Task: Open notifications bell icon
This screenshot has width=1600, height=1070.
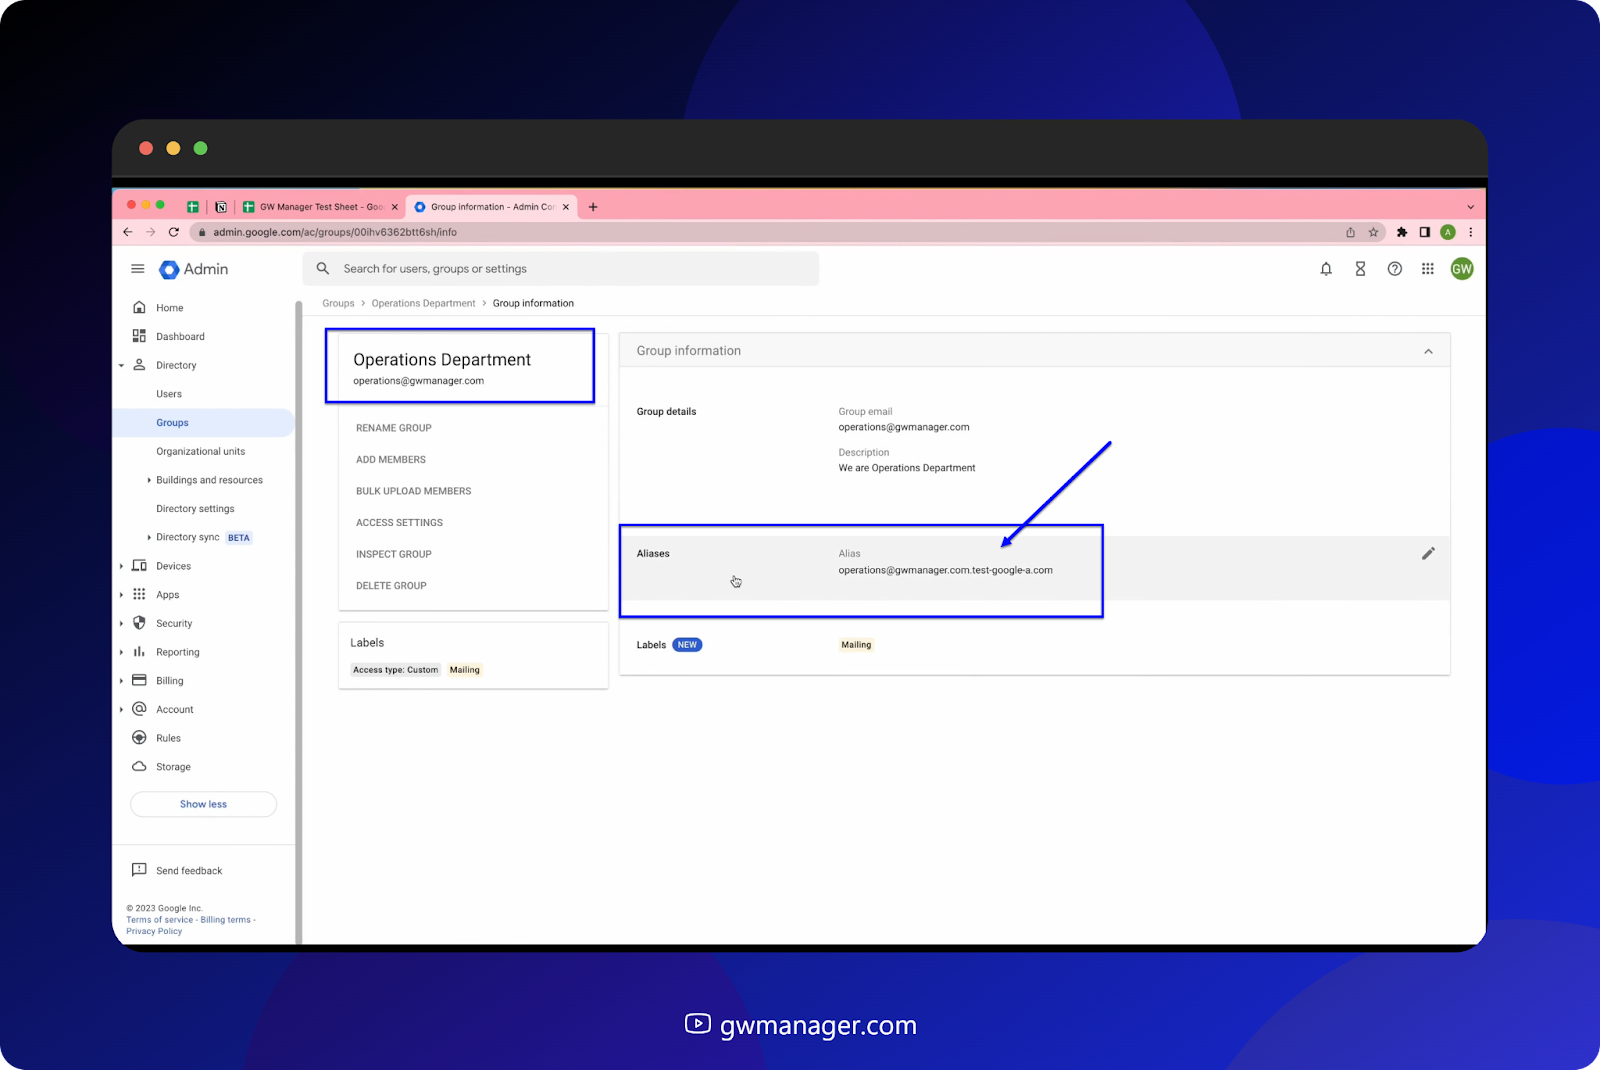Action: click(1326, 269)
